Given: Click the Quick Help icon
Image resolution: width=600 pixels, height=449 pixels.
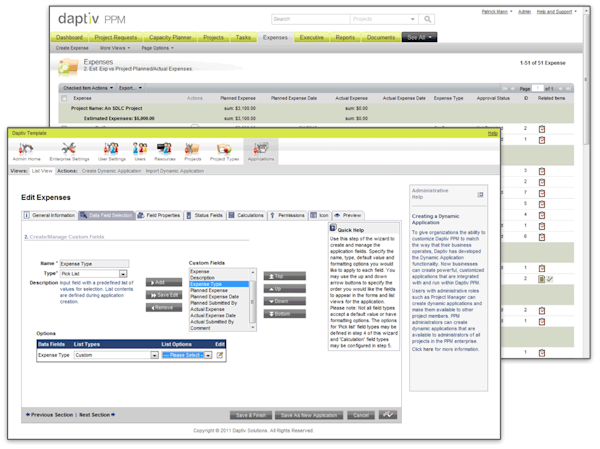Looking at the screenshot, I should [333, 227].
